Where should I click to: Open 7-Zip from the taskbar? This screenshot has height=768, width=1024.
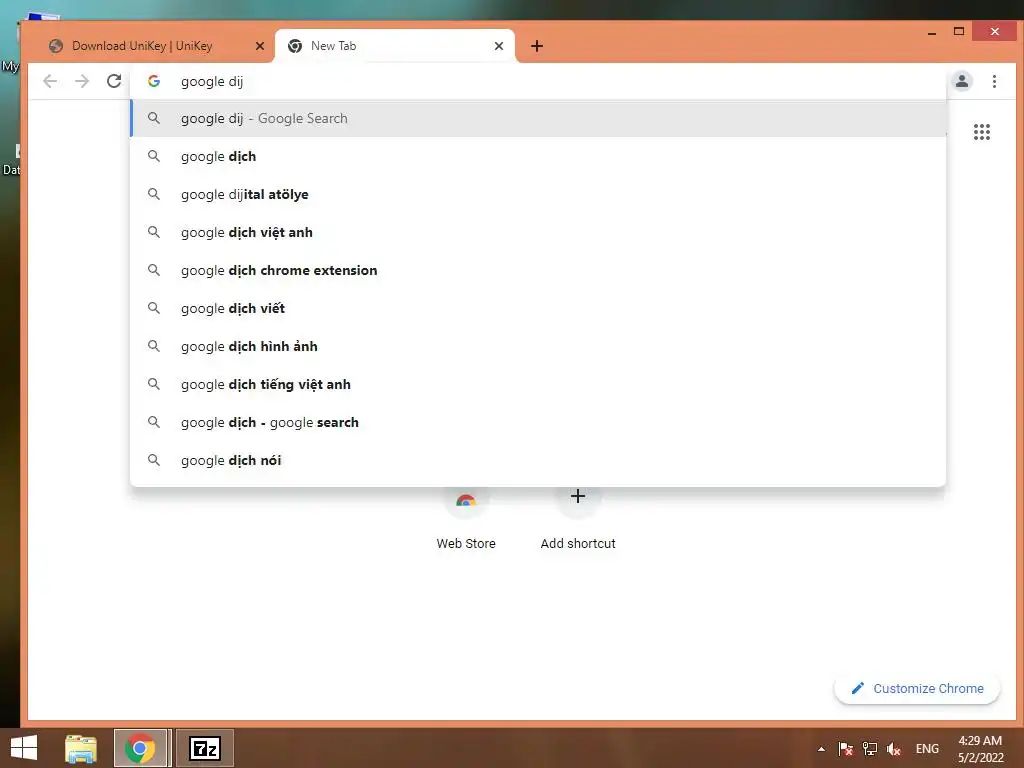pyautogui.click(x=204, y=748)
